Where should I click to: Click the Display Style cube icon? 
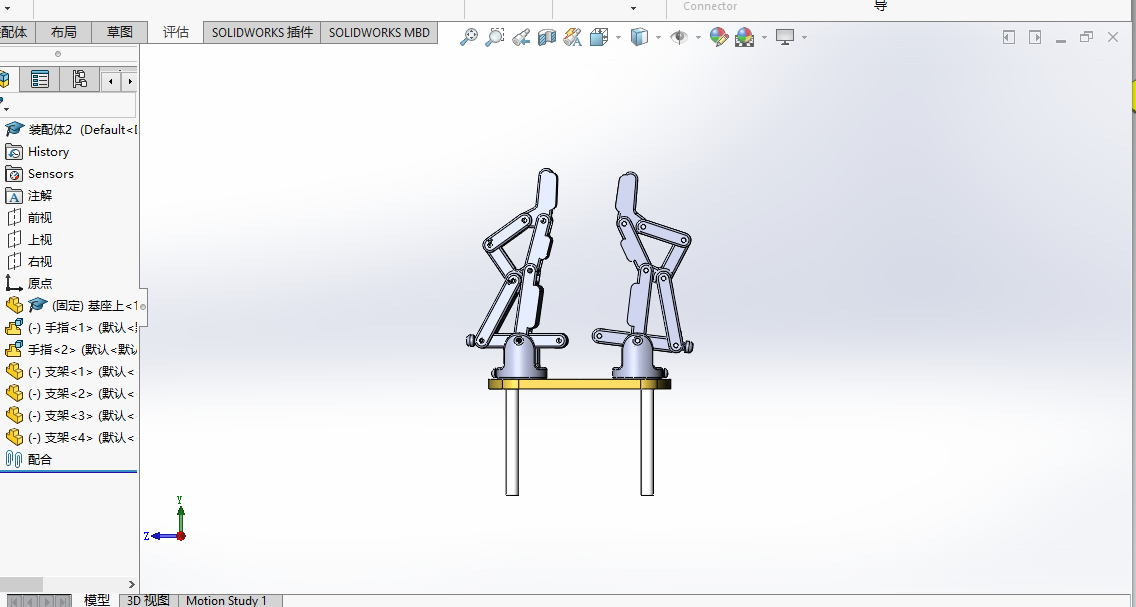639,37
